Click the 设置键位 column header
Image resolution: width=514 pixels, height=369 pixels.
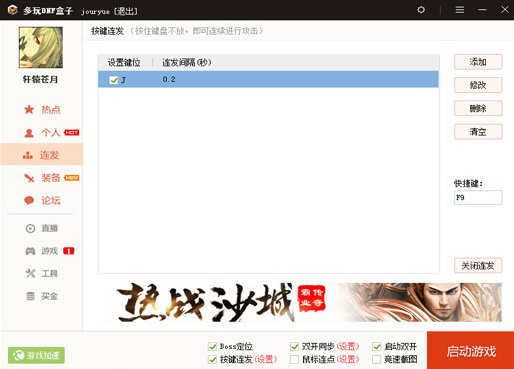(x=124, y=62)
